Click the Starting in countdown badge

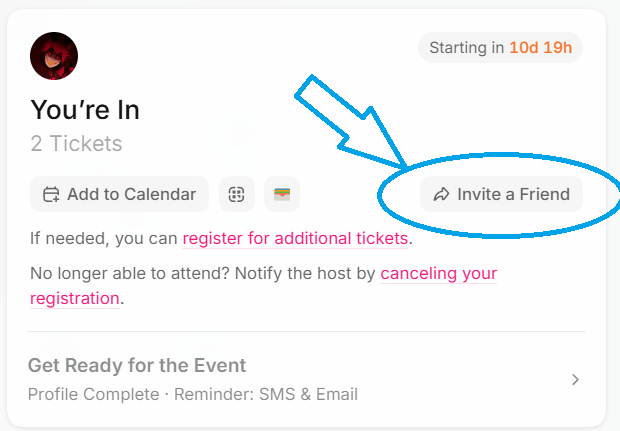click(x=500, y=48)
